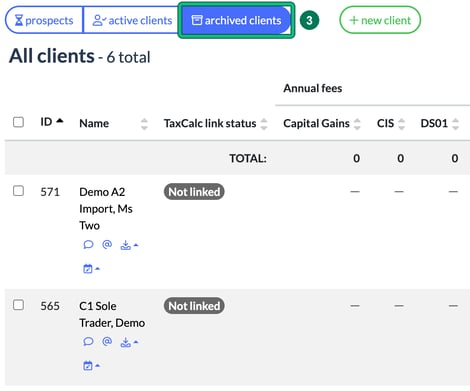Open client C1 Sole Trader, Demo
Image resolution: width=470 pixels, height=391 pixels.
coord(112,314)
